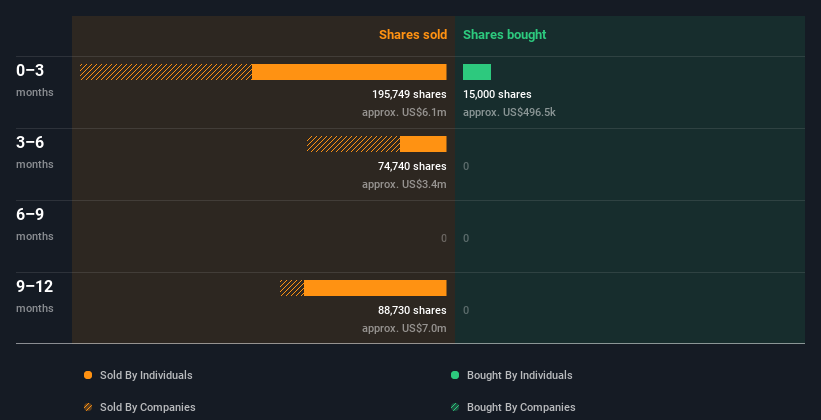Click the 88,730 shares value
The width and height of the screenshot is (821, 420).
pos(412,310)
